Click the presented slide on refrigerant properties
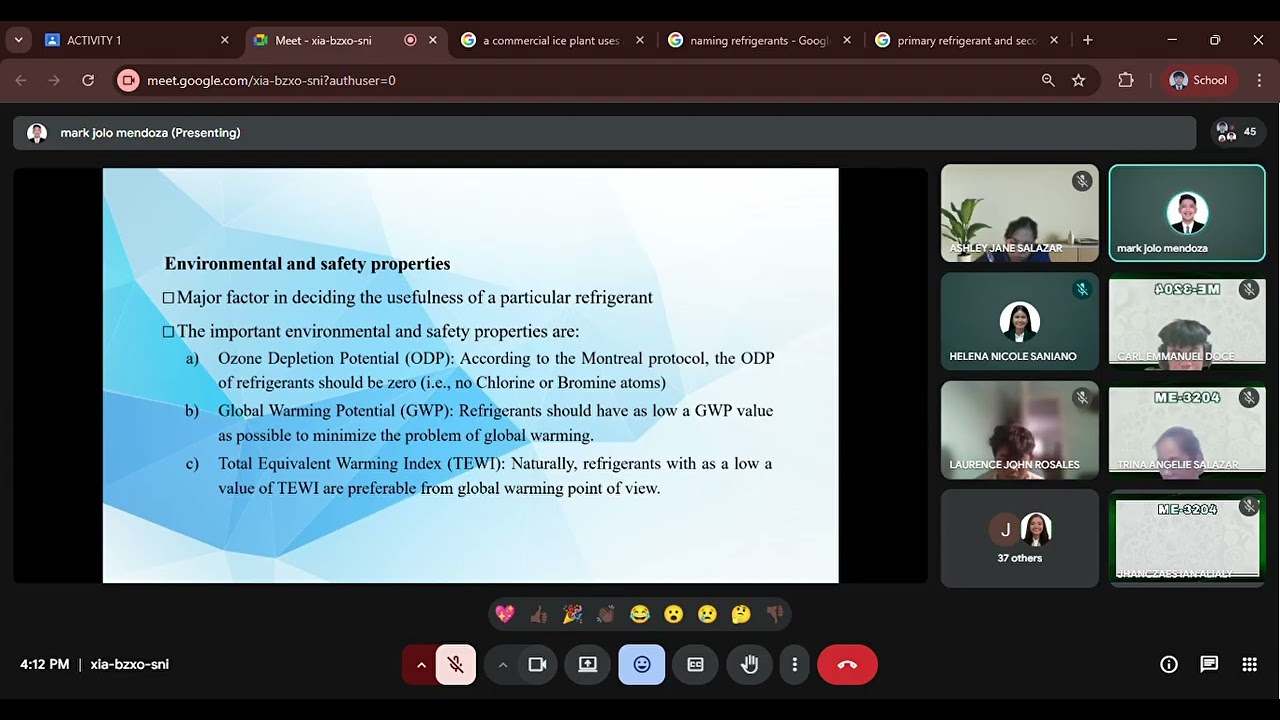This screenshot has width=1280, height=720. 470,375
